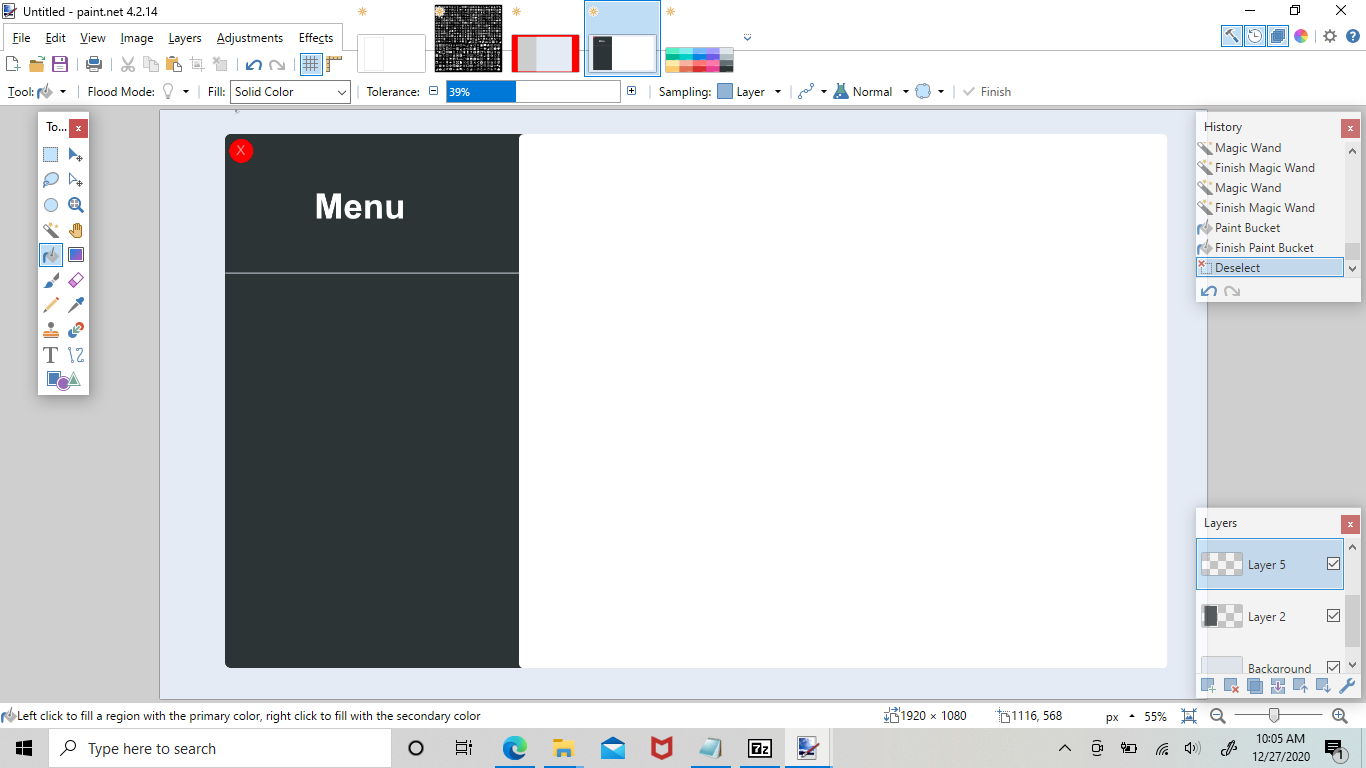Select the Magic Wand tool

click(51, 230)
